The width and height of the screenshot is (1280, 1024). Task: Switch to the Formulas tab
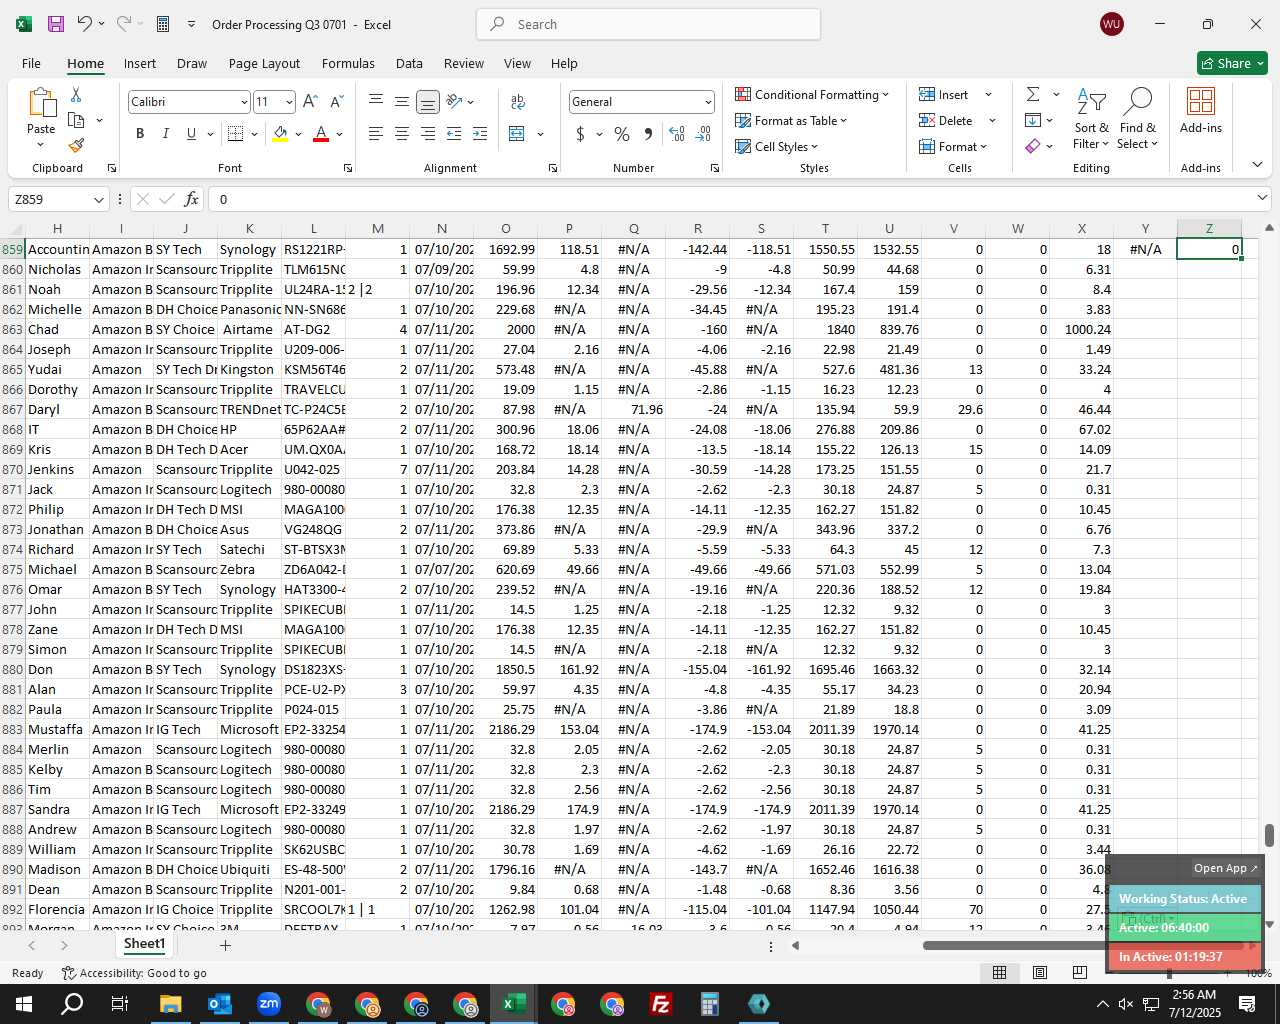(x=348, y=63)
